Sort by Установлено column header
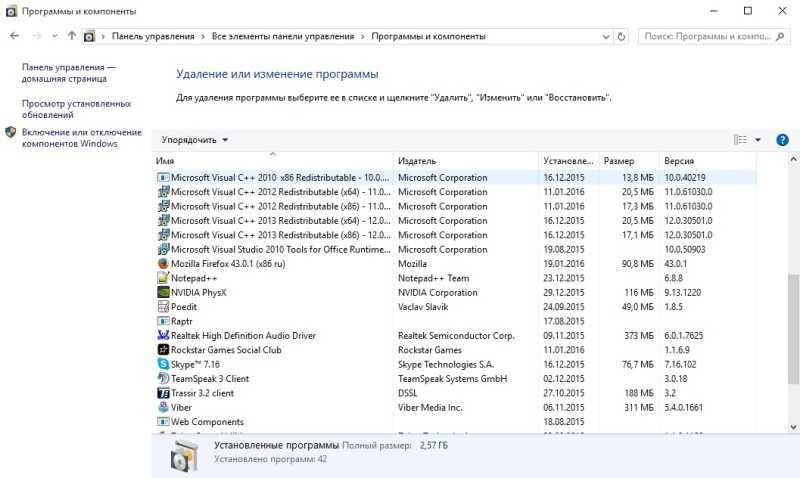Viewport: 800px width, 478px height. click(568, 161)
